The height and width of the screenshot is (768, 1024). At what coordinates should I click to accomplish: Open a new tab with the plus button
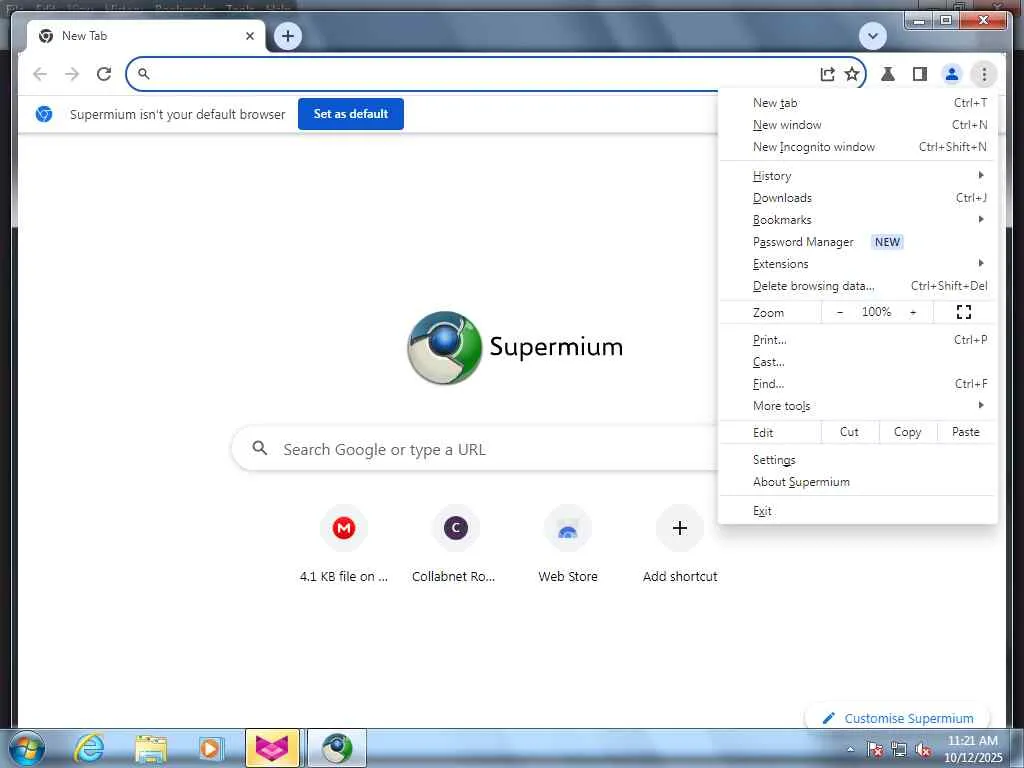point(288,35)
